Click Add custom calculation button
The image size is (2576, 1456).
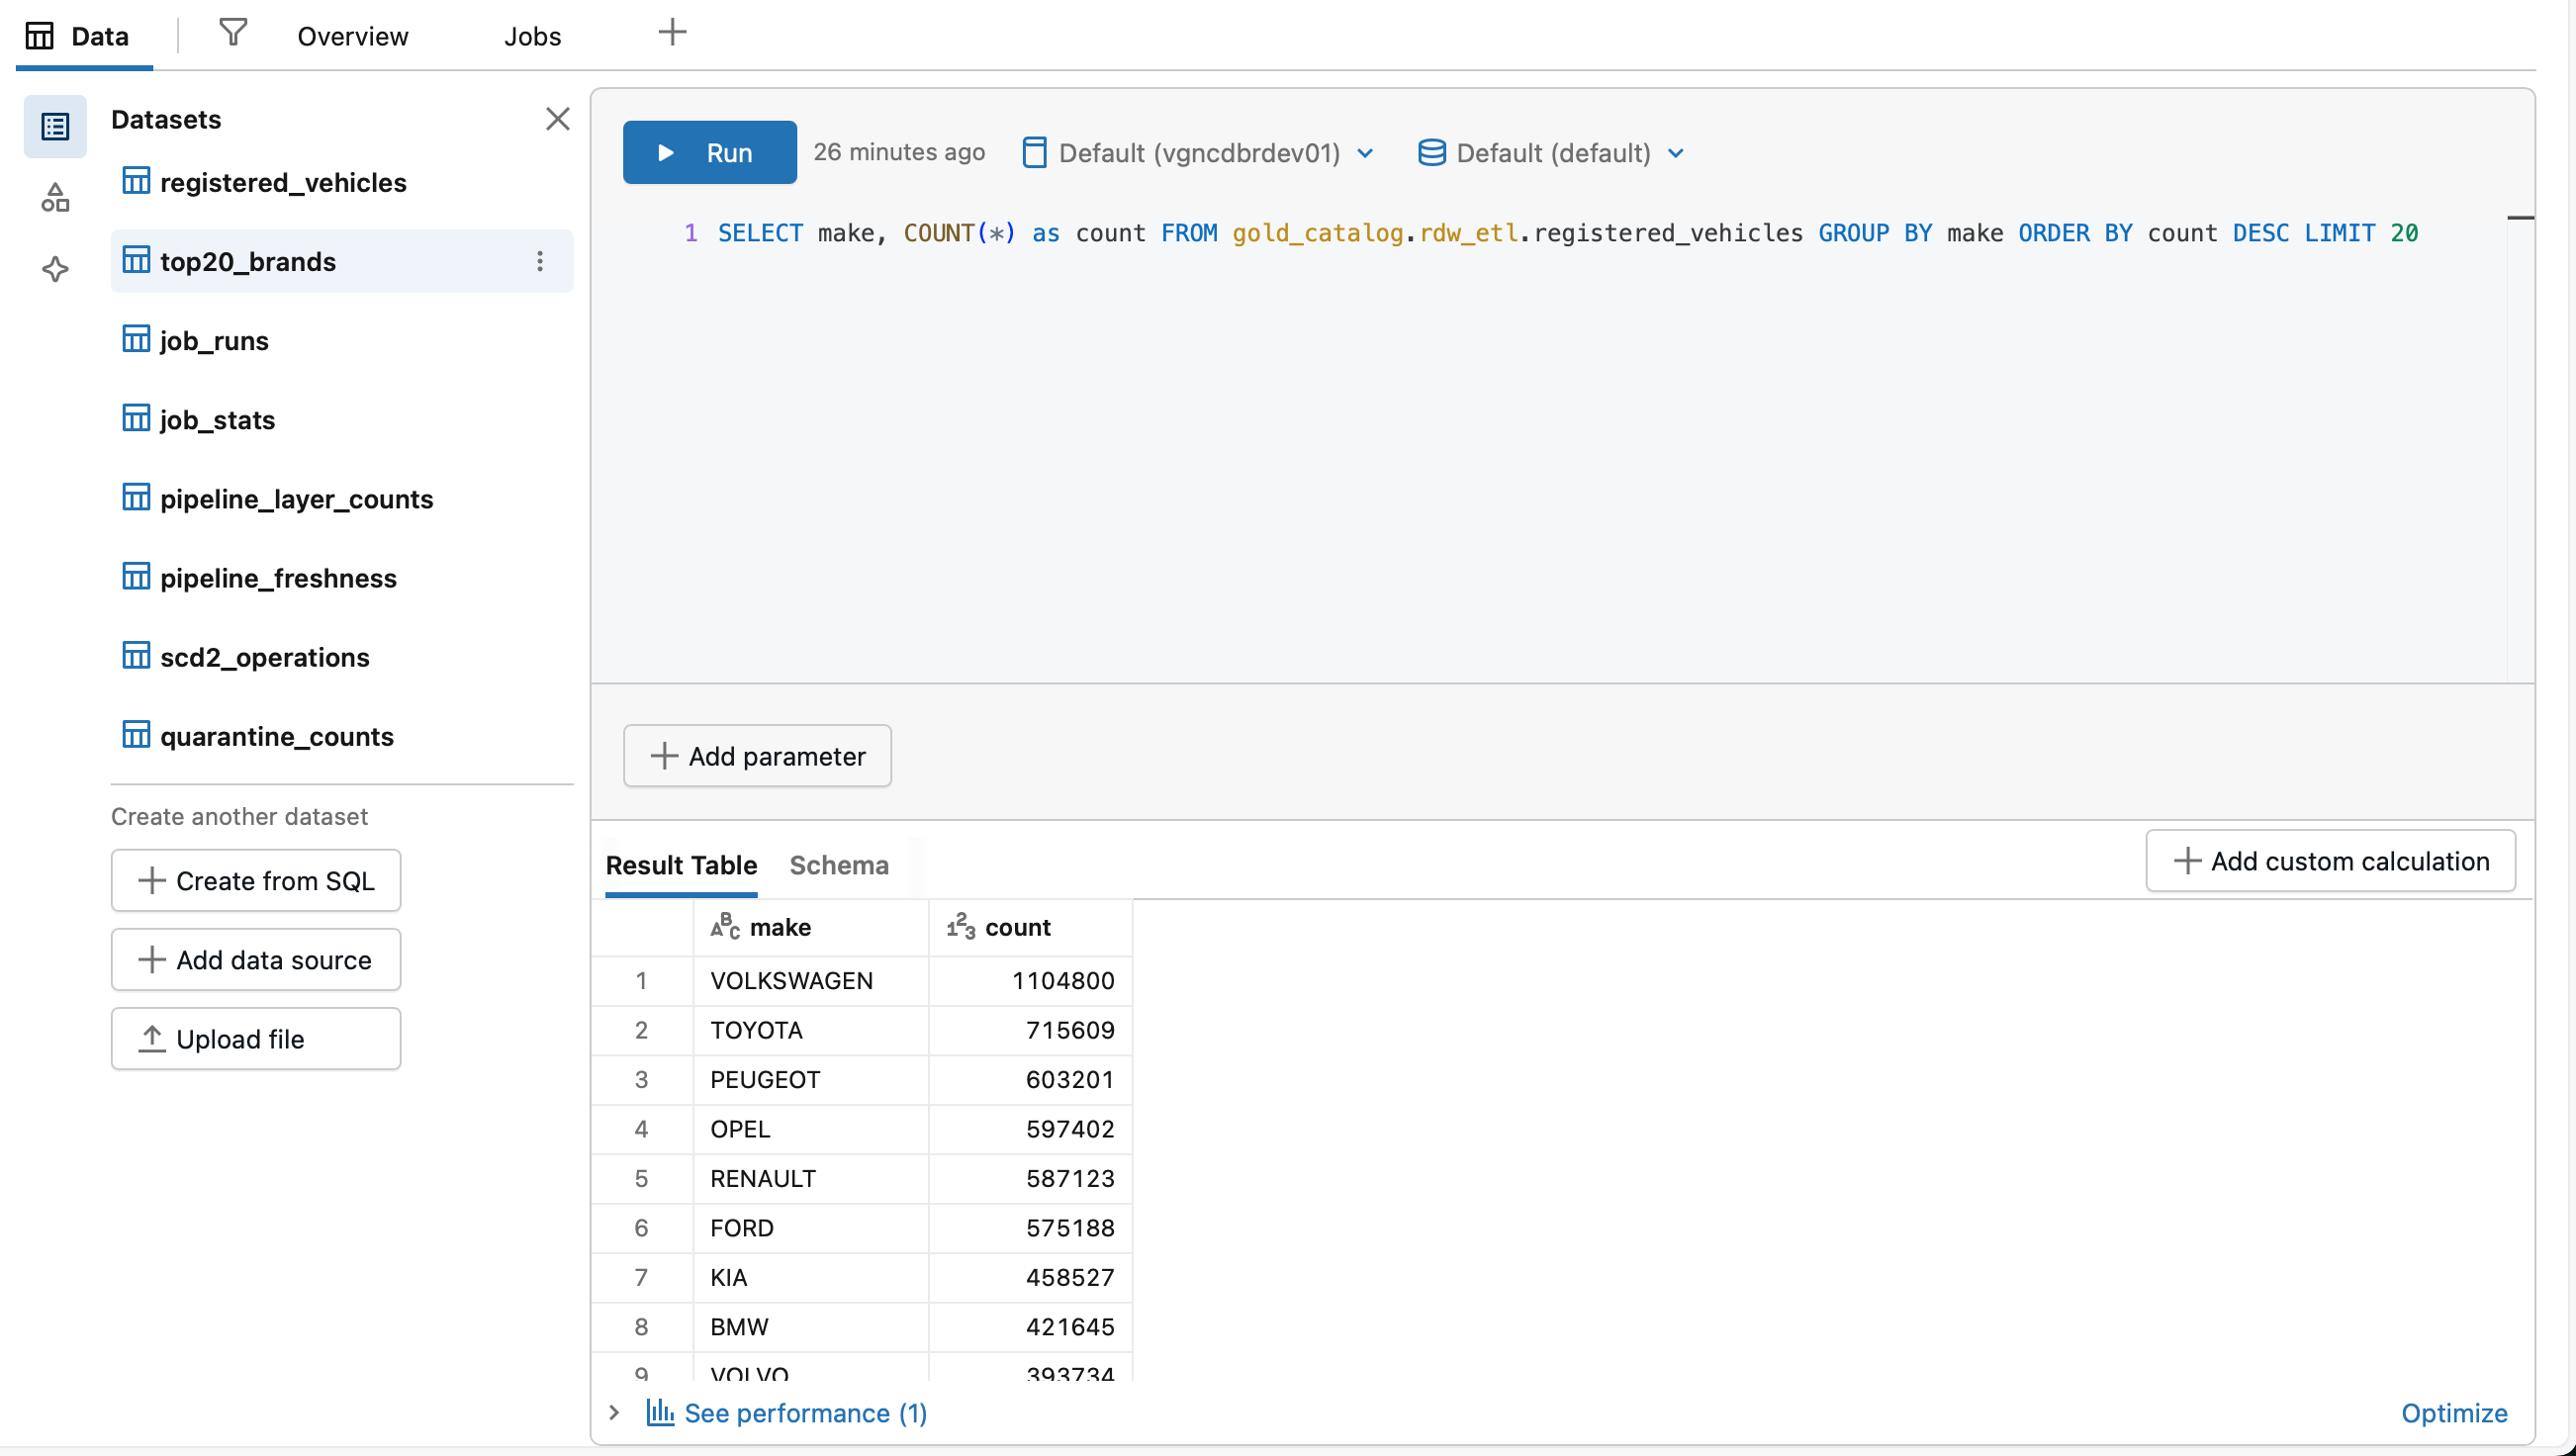coord(2329,861)
